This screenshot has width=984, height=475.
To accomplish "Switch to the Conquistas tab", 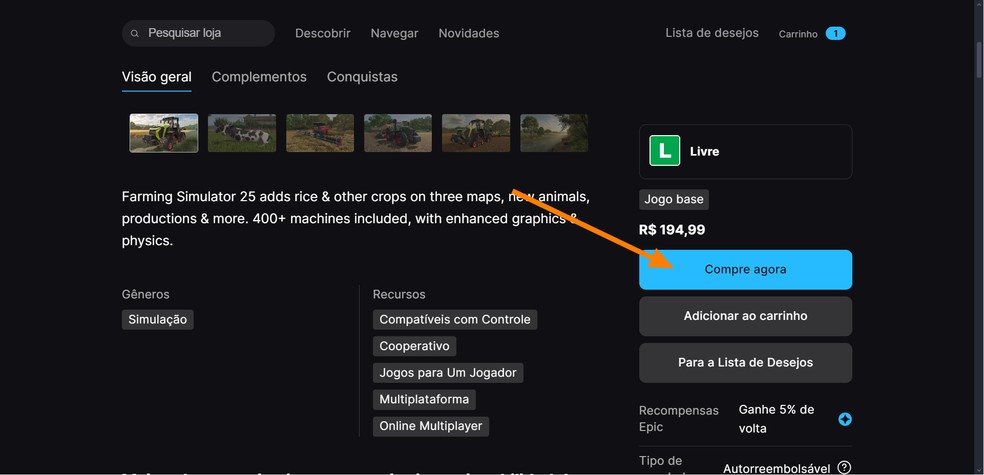I will tap(362, 77).
